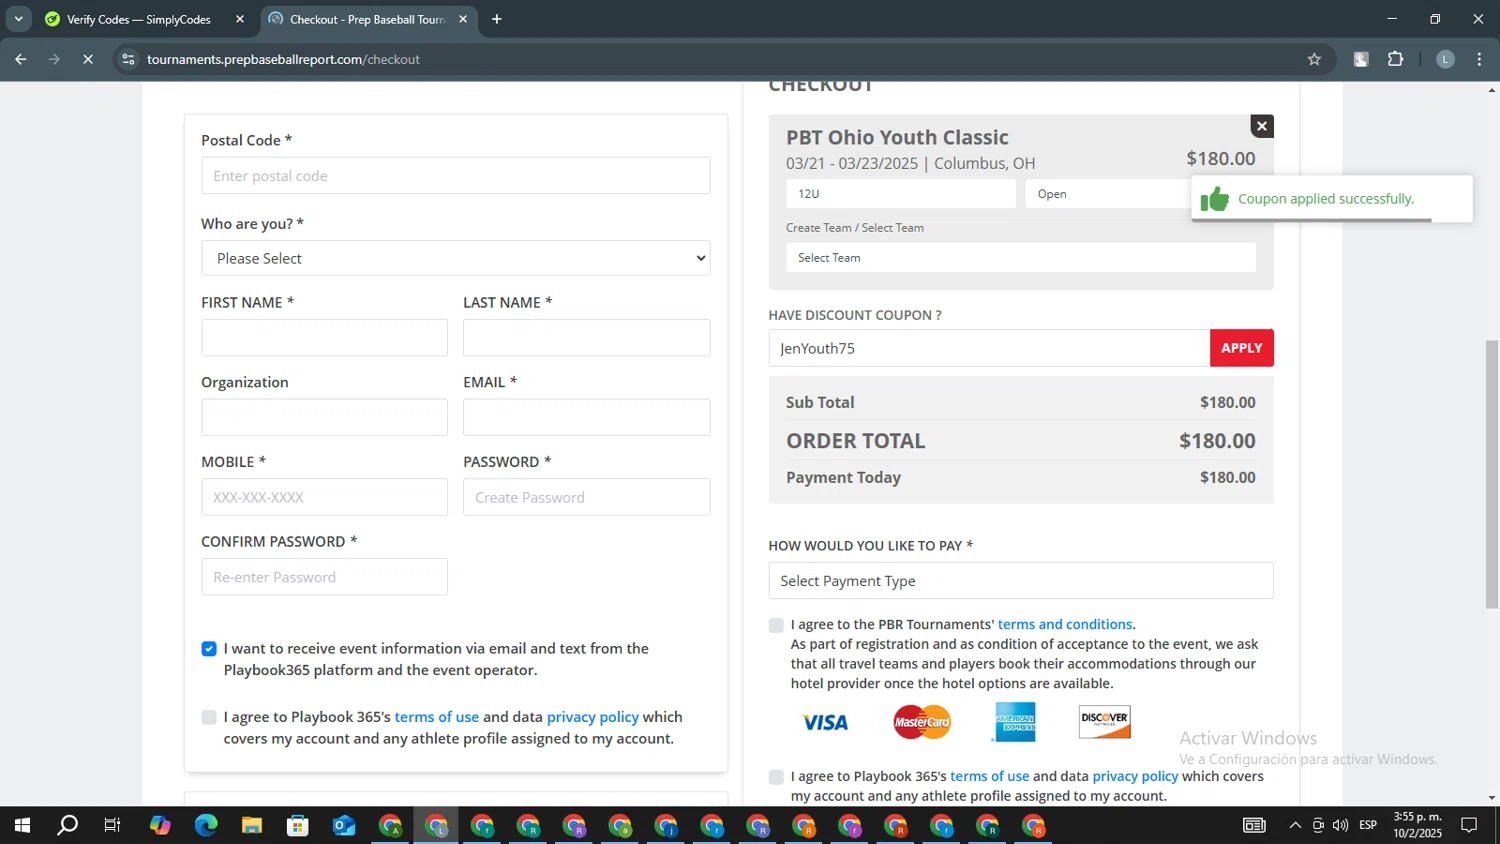Screen dimensions: 1500x844
Task: Stop the page loading with the X icon
Action: click(x=88, y=59)
